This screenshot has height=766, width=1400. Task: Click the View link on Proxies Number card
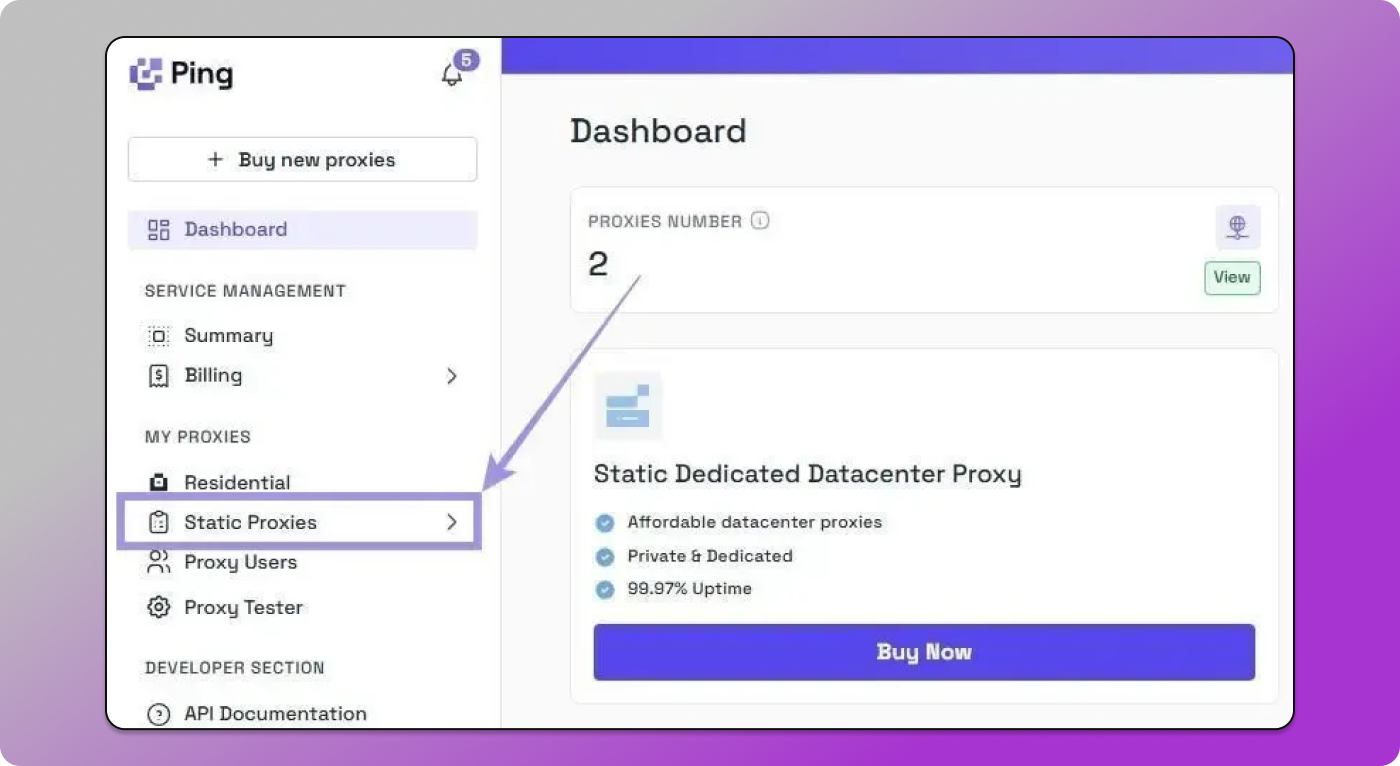[1231, 278]
